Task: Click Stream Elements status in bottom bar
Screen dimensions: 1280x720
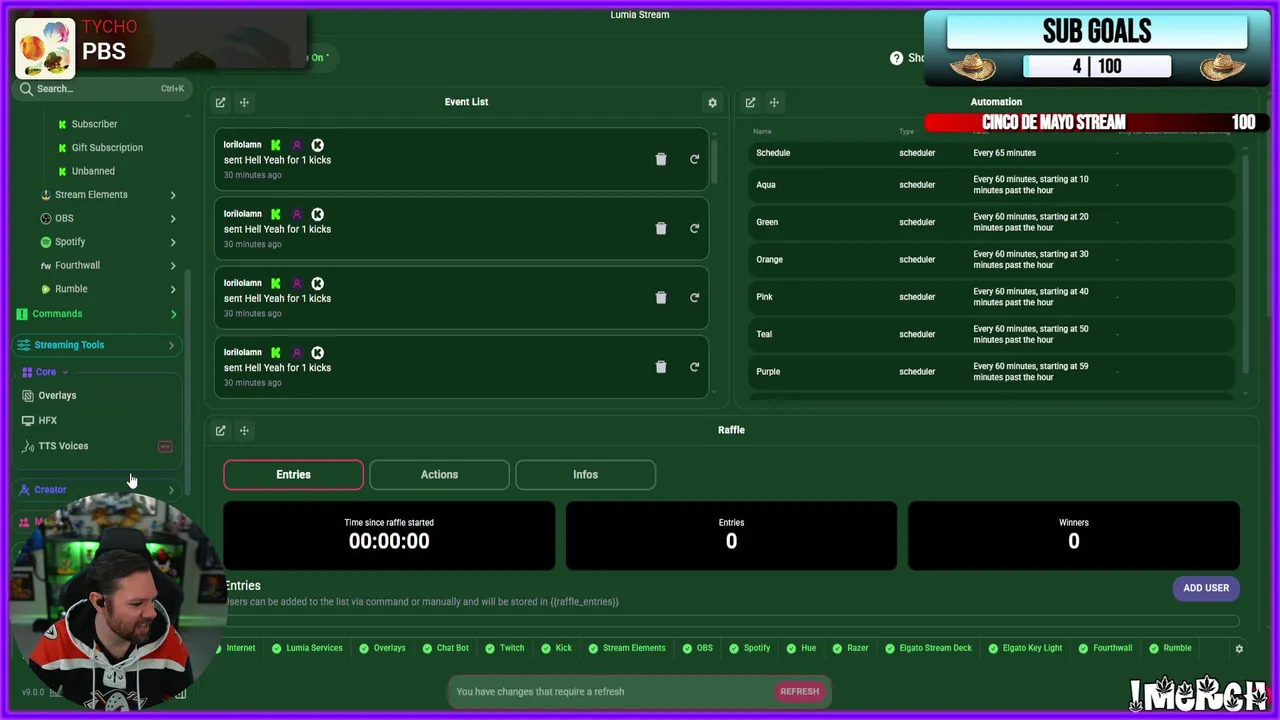Action: (x=627, y=648)
